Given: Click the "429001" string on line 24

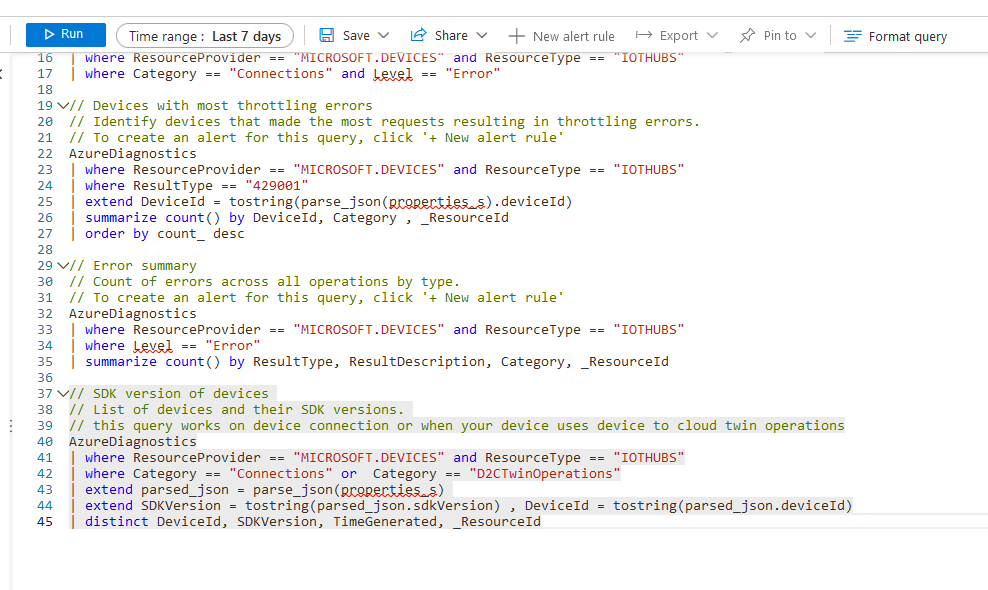Looking at the screenshot, I should click(x=277, y=185).
